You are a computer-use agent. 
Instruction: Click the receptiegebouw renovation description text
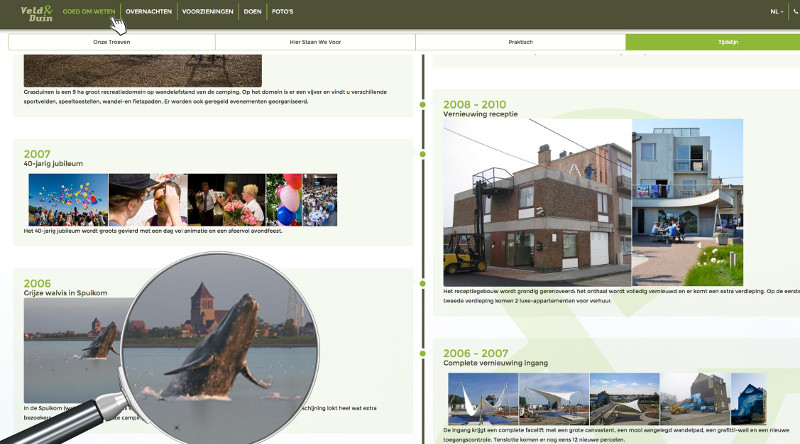(x=621, y=296)
